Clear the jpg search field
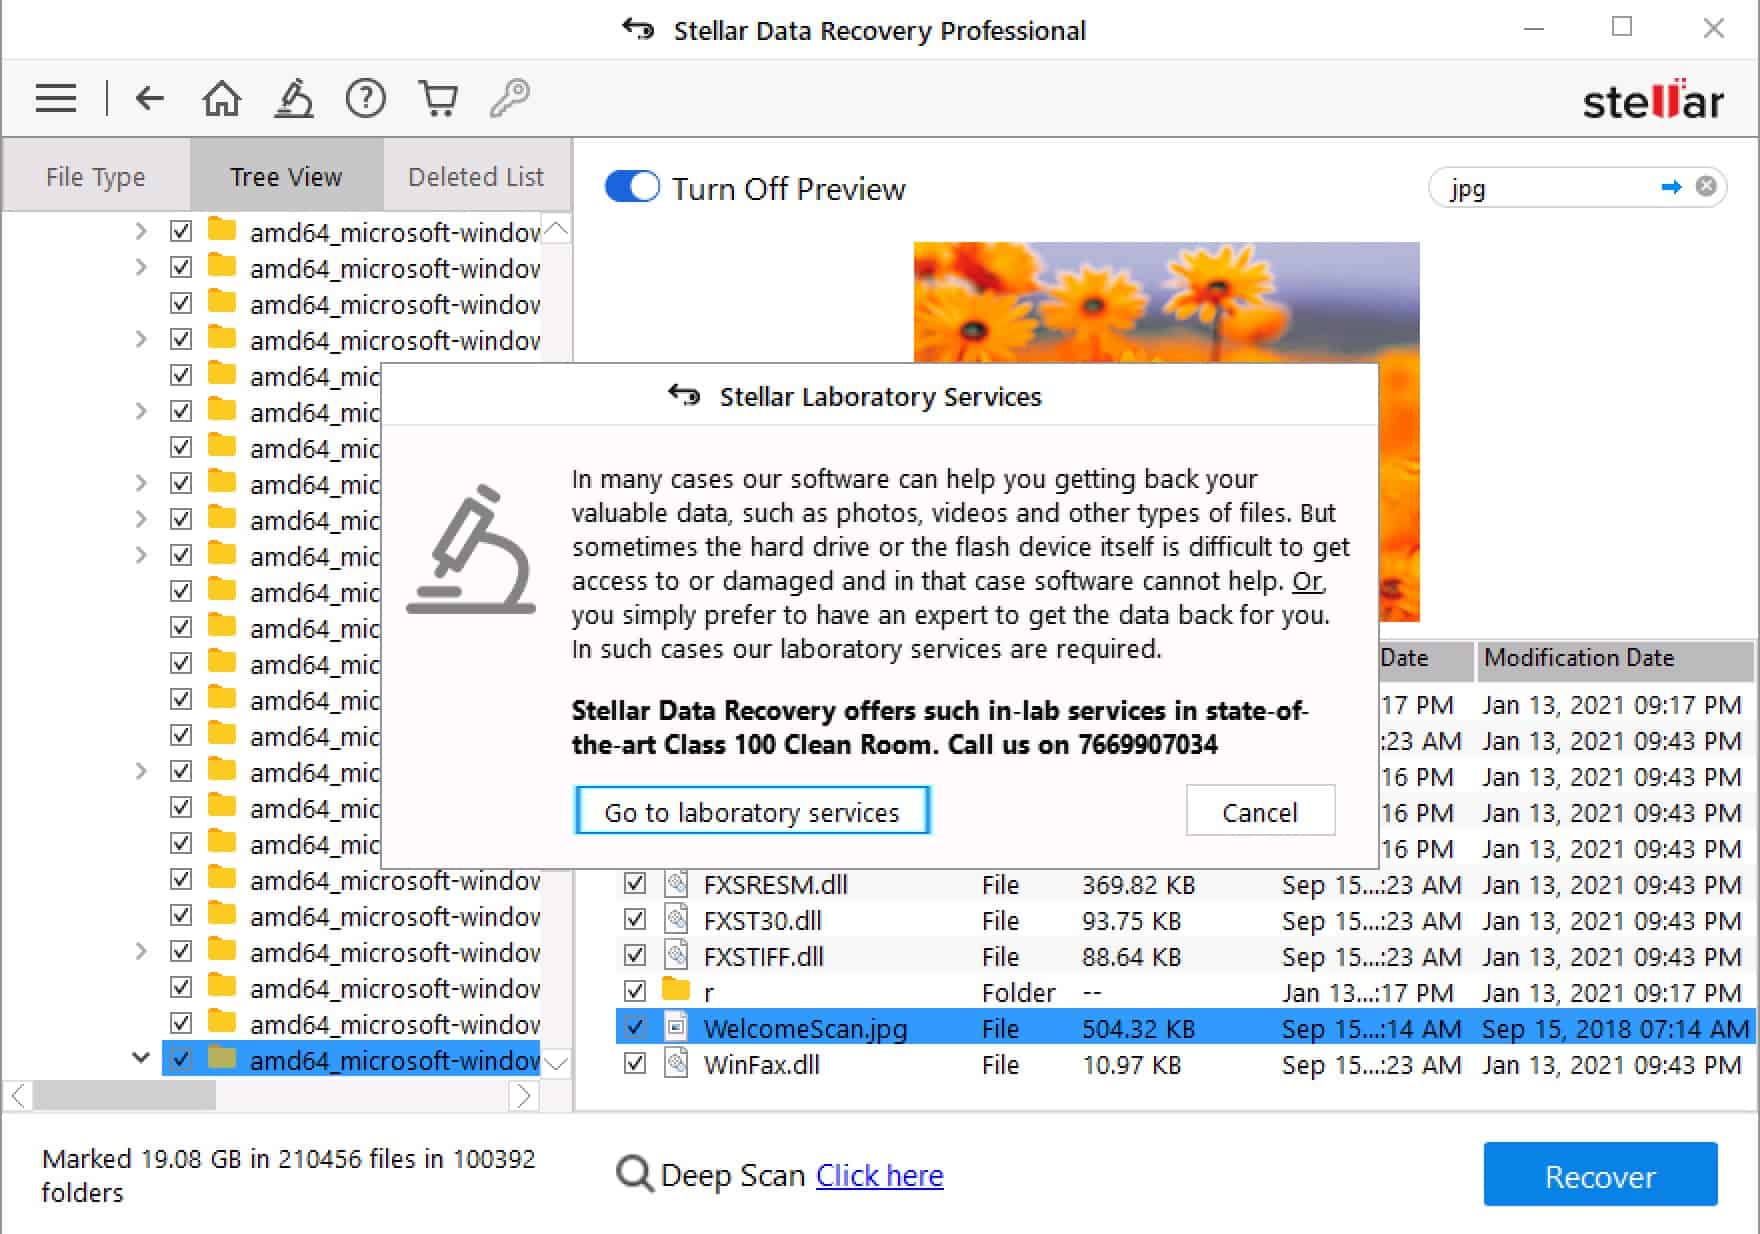This screenshot has height=1234, width=1760. tap(1706, 186)
